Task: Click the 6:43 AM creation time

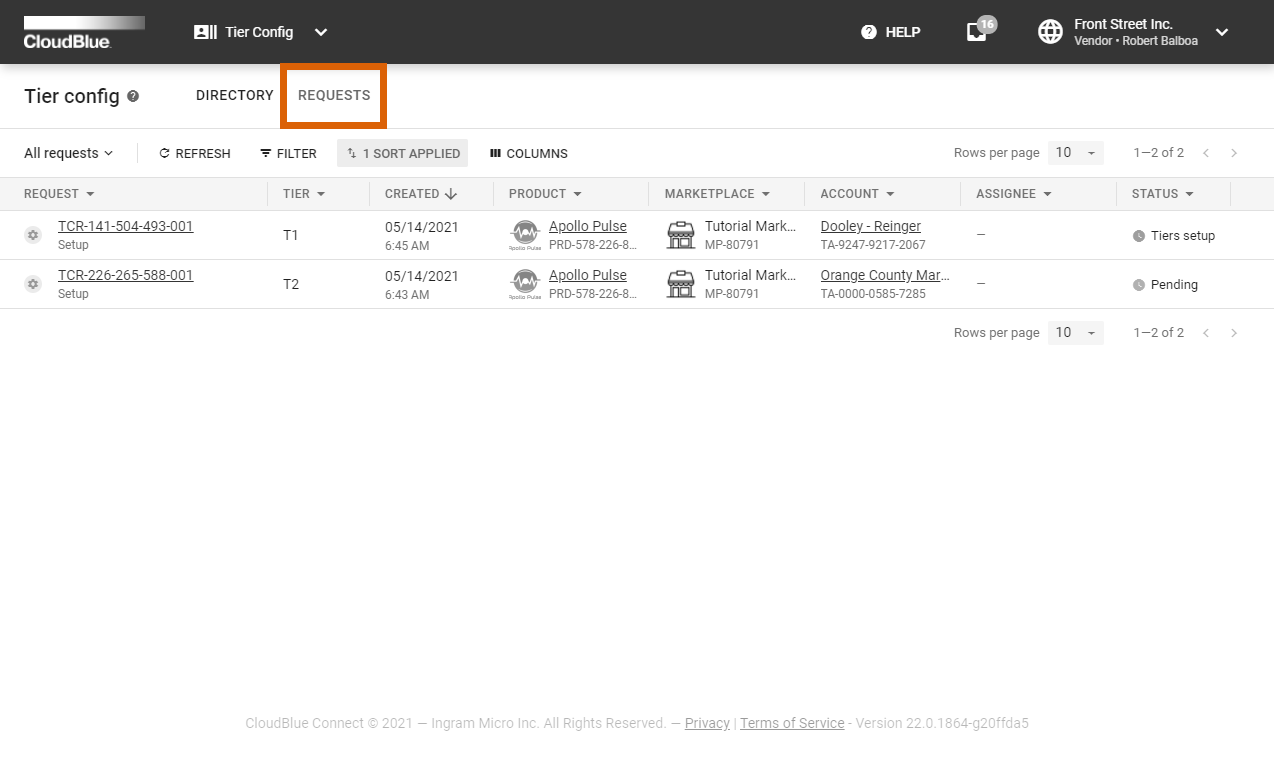Action: (x=407, y=295)
